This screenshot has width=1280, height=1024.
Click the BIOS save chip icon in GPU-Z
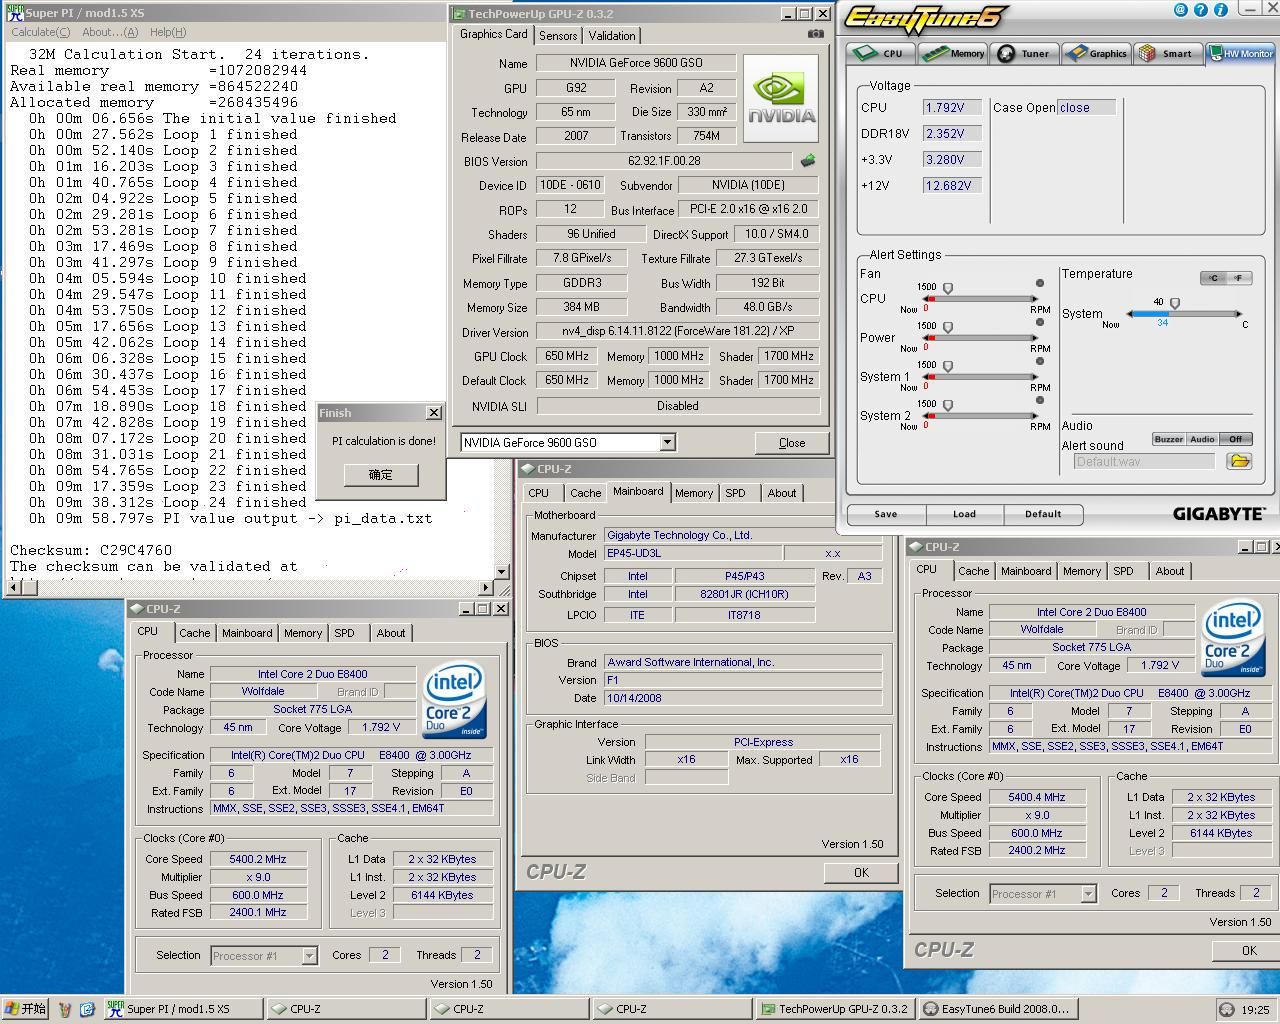pyautogui.click(x=807, y=160)
